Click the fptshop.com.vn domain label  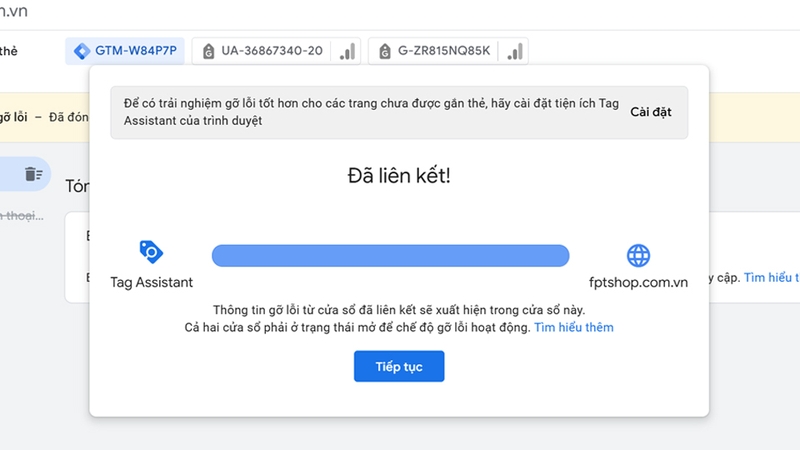tap(638, 282)
